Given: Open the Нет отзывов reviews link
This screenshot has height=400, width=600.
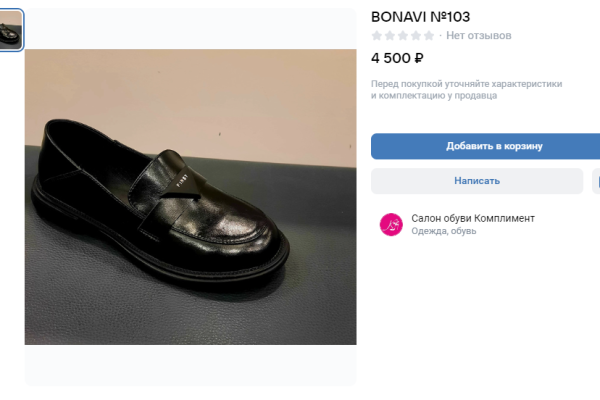Looking at the screenshot, I should click(x=478, y=36).
